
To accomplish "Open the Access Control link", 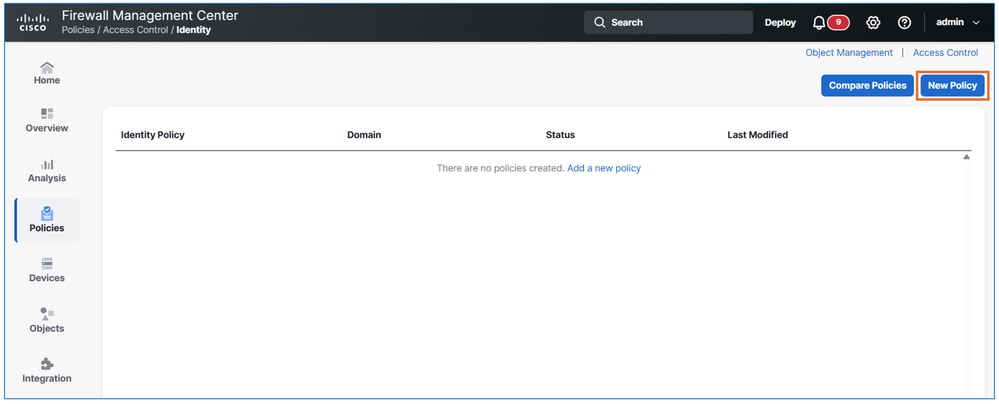I will (x=945, y=53).
